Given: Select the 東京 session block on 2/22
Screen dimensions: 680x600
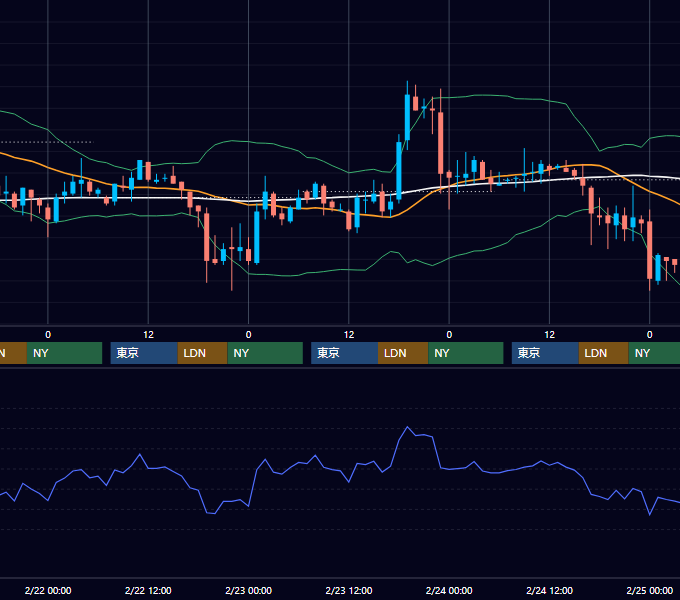Looking at the screenshot, I should click(x=144, y=353).
